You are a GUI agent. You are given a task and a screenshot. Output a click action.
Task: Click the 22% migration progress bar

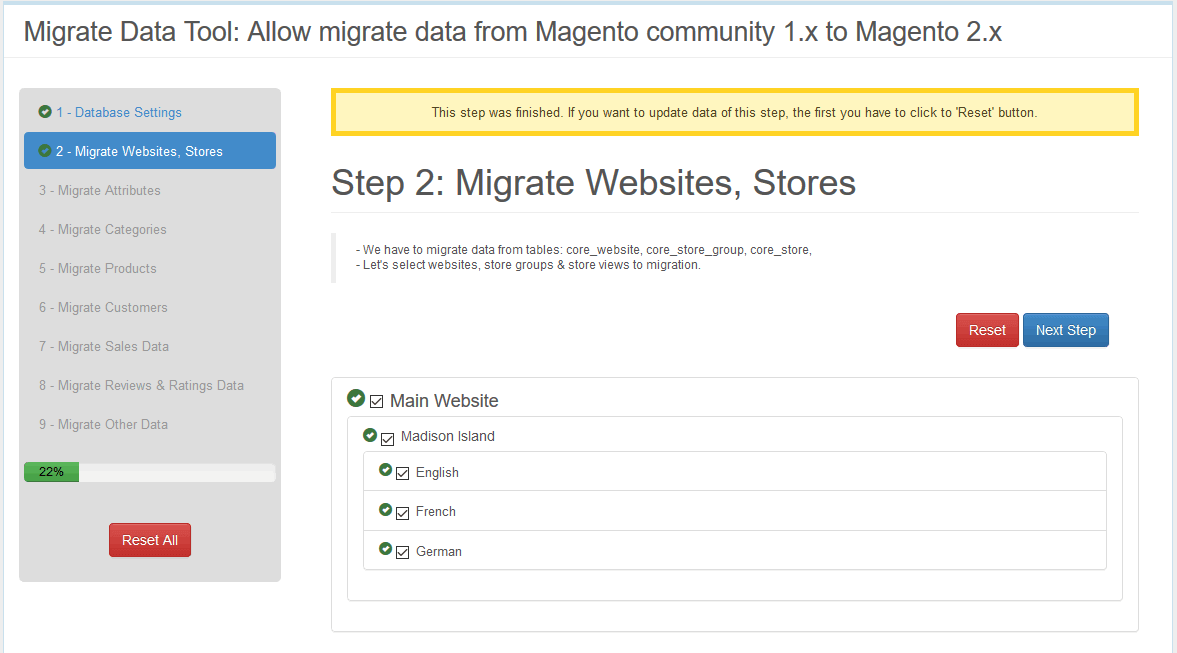(150, 472)
